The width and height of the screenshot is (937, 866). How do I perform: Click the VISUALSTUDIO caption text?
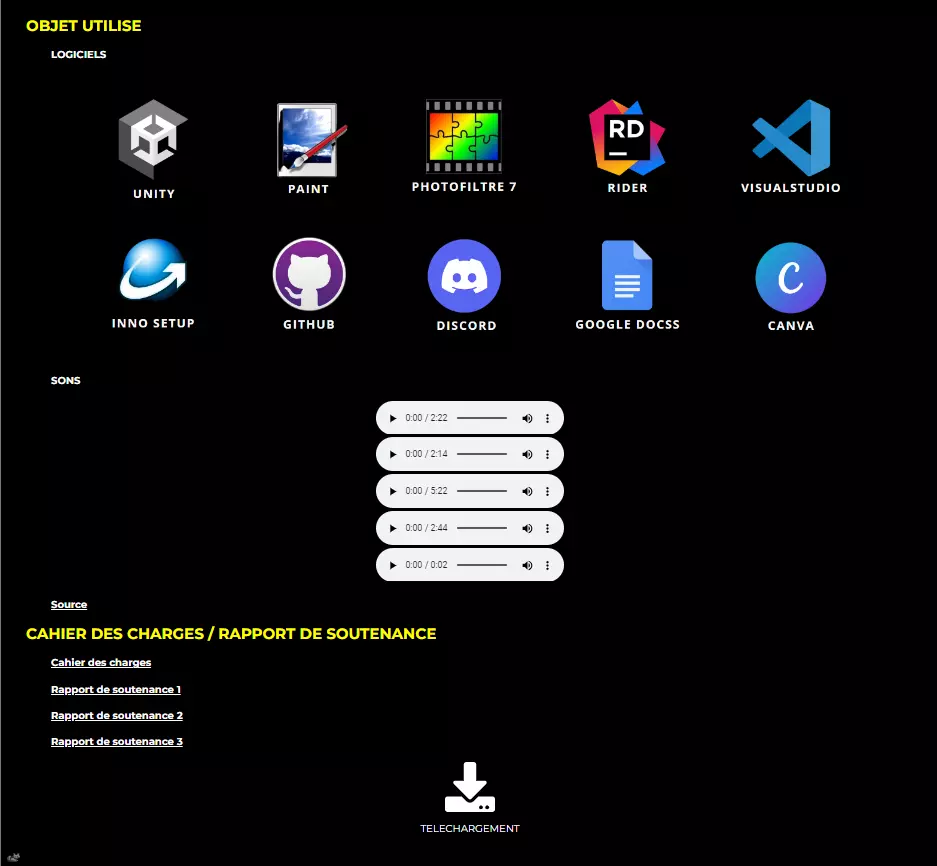coord(791,188)
